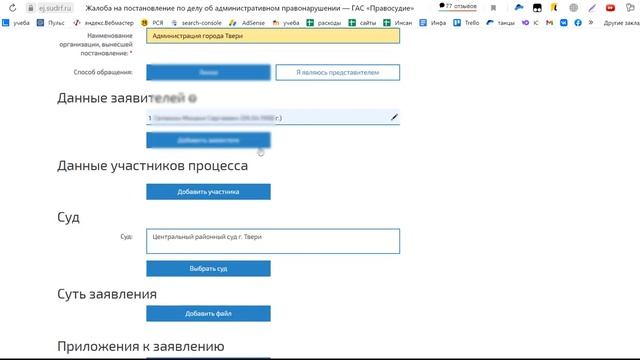The width and height of the screenshot is (640, 360).
Task: Click the bookmark page icon in the address bar
Action: coord(493,8)
